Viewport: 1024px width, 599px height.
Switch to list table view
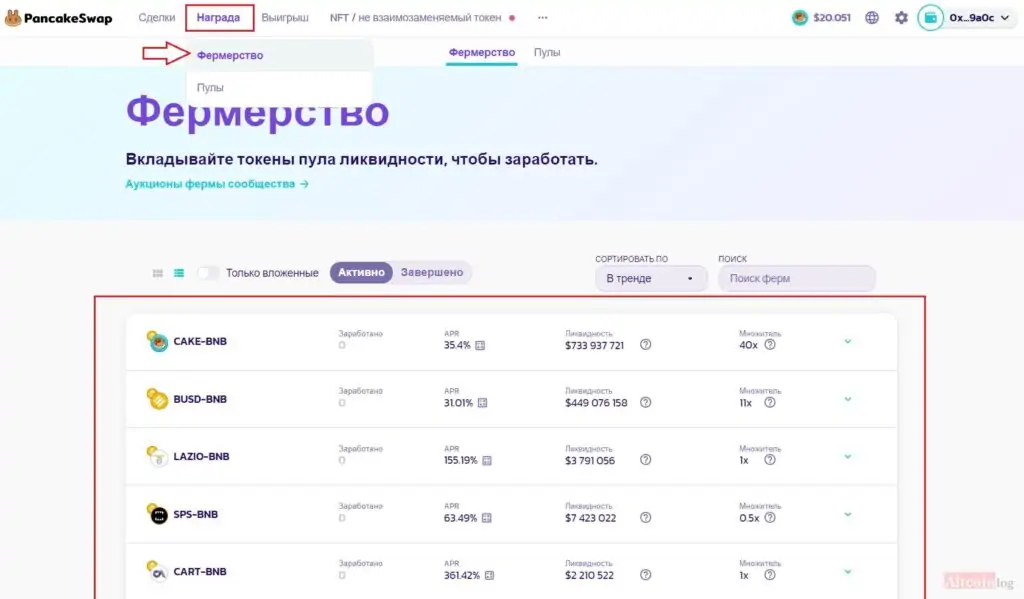pos(179,273)
